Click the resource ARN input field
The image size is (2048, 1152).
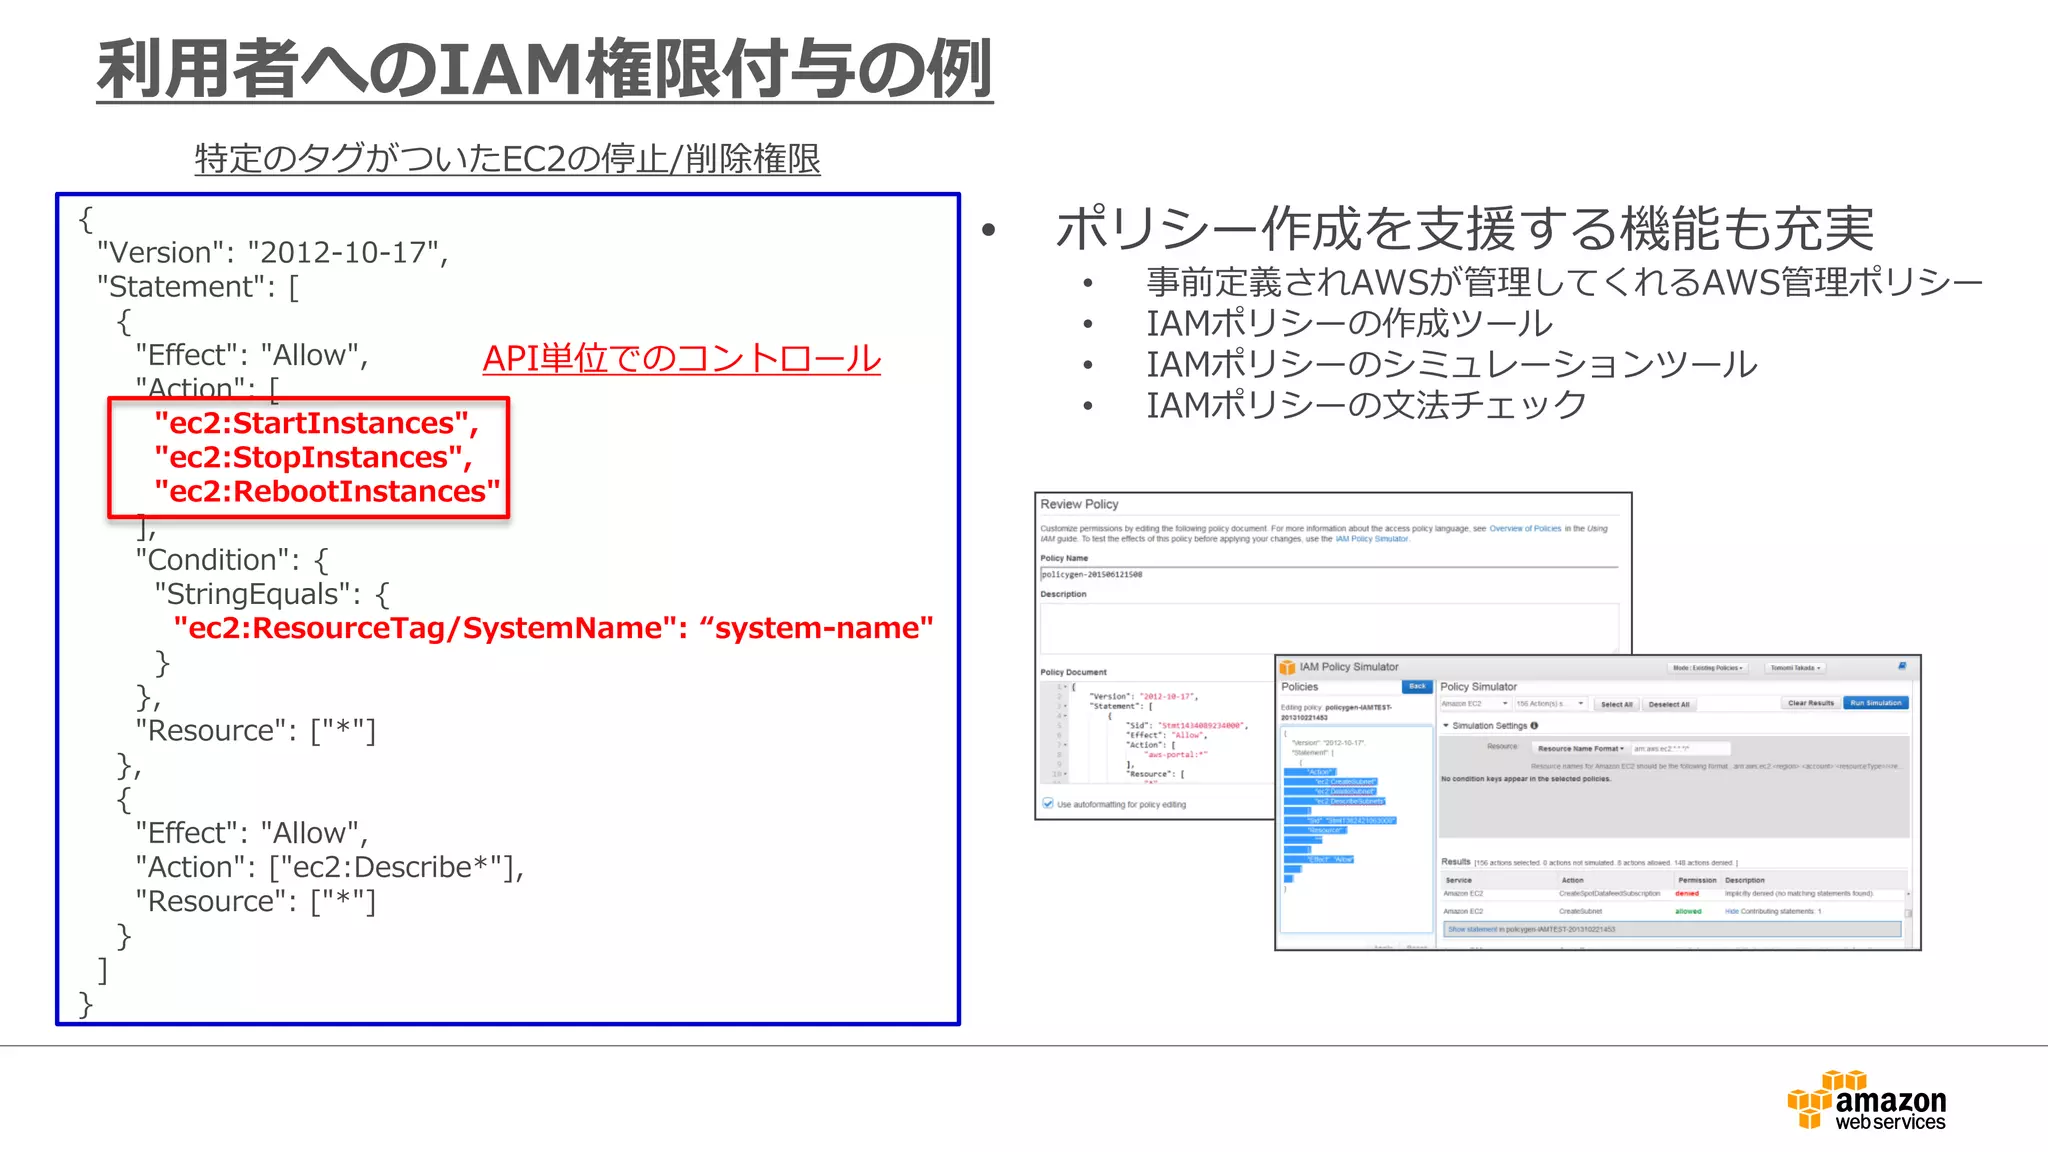(1680, 748)
